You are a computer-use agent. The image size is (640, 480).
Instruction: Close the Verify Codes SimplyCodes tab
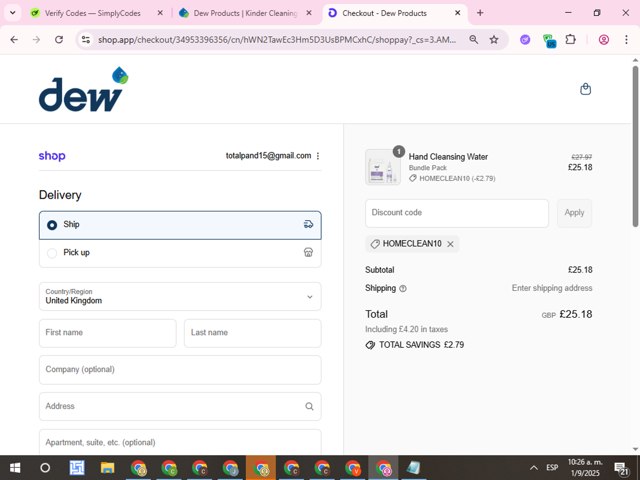coord(160,13)
